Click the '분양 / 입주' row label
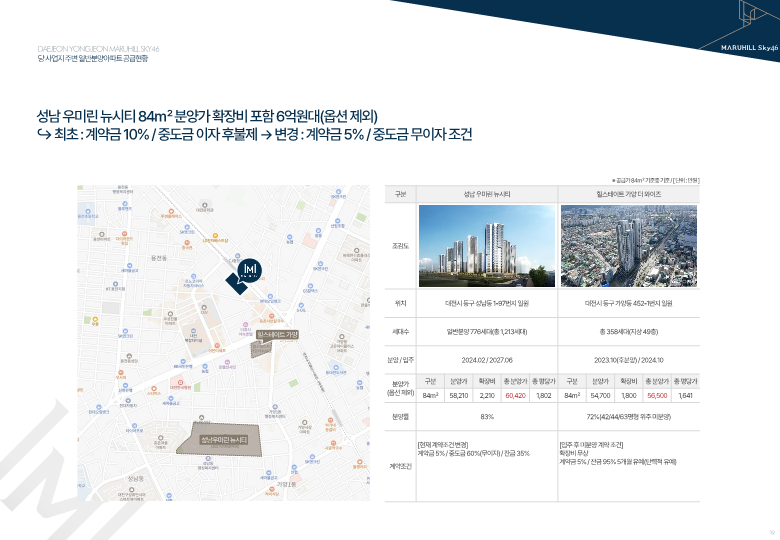 (x=400, y=360)
